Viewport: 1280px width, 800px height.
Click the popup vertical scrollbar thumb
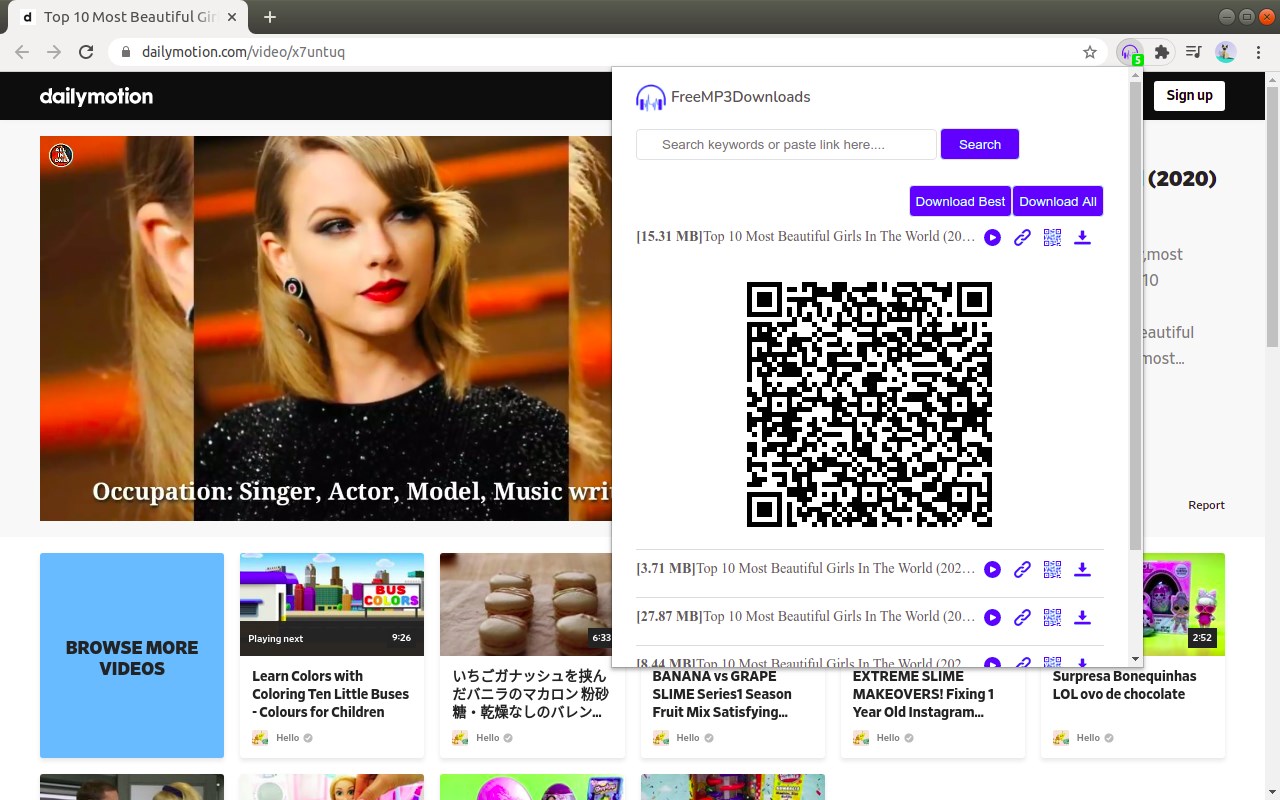click(x=1135, y=315)
